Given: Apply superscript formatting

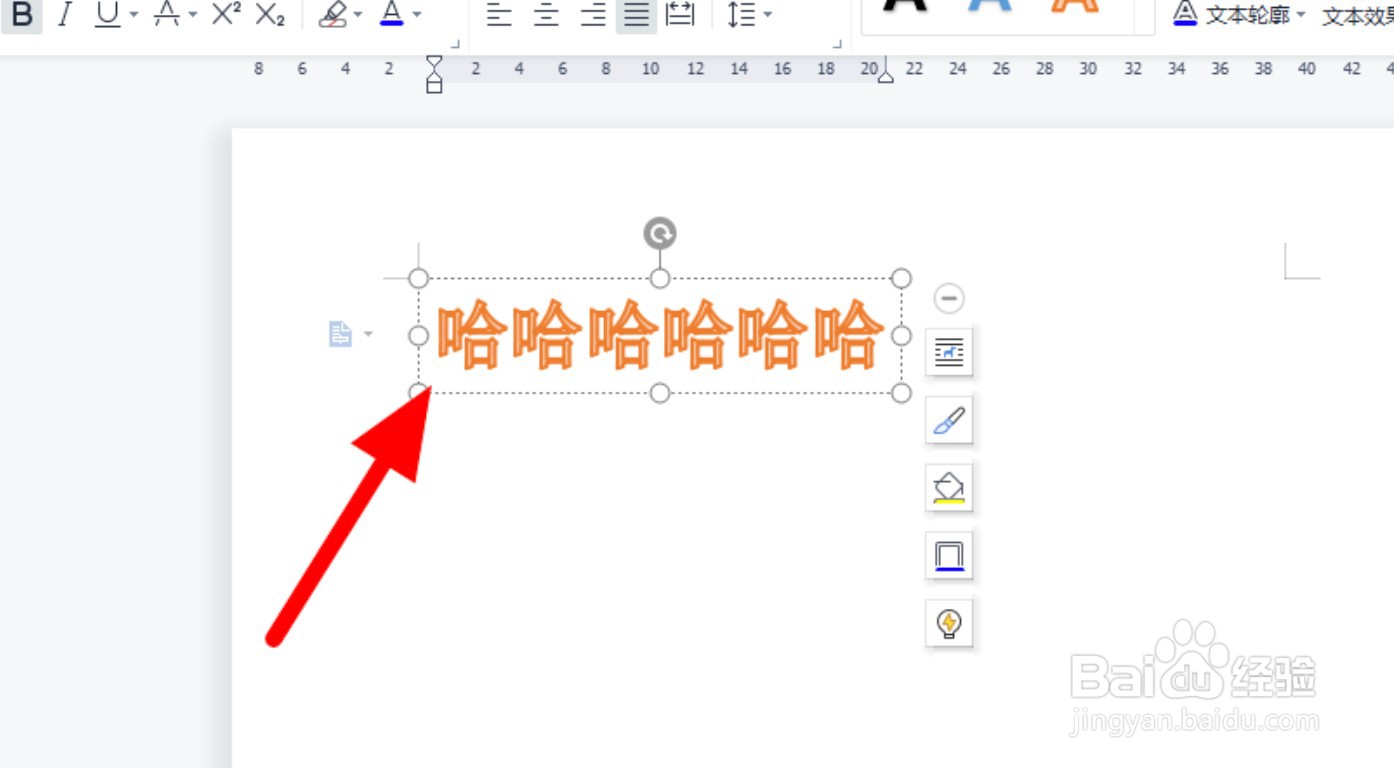Looking at the screenshot, I should 226,15.
